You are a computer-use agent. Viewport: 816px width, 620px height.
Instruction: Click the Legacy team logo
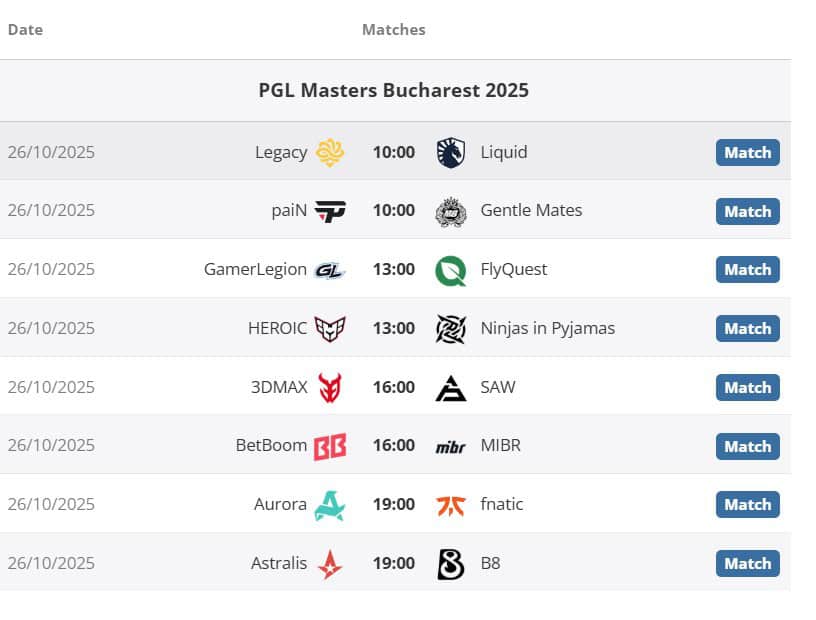click(330, 152)
